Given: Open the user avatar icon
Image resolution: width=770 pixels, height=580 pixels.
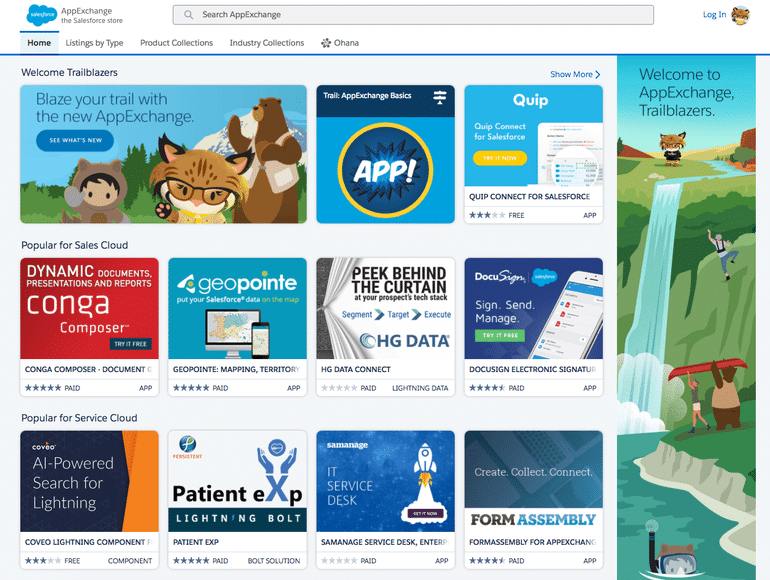Looking at the screenshot, I should (741, 15).
